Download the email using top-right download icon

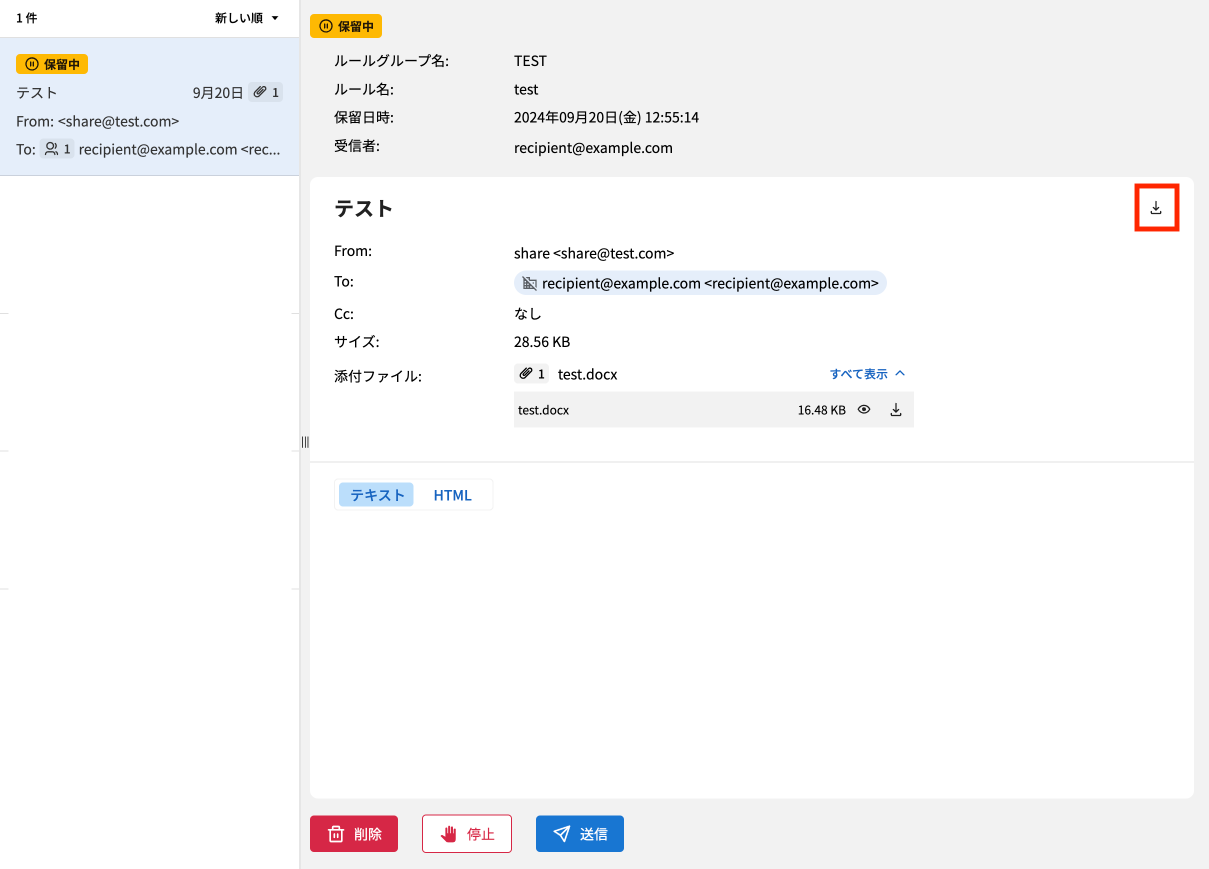coord(1156,208)
